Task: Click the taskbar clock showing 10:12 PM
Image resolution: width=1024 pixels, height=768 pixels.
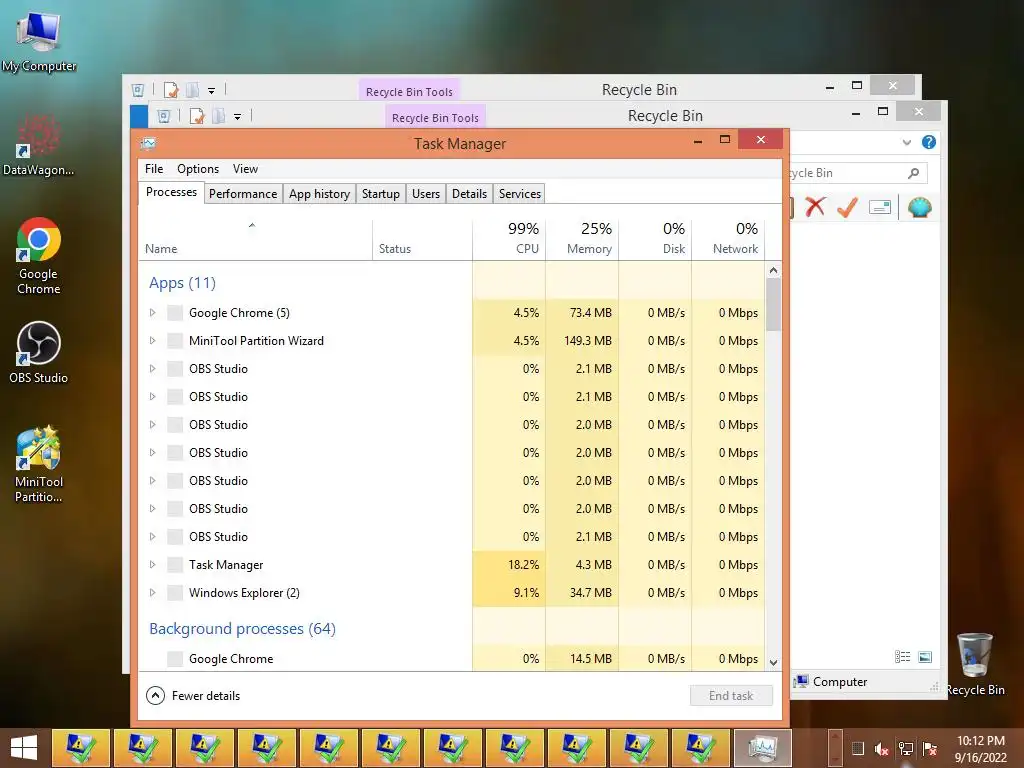Action: [980, 749]
